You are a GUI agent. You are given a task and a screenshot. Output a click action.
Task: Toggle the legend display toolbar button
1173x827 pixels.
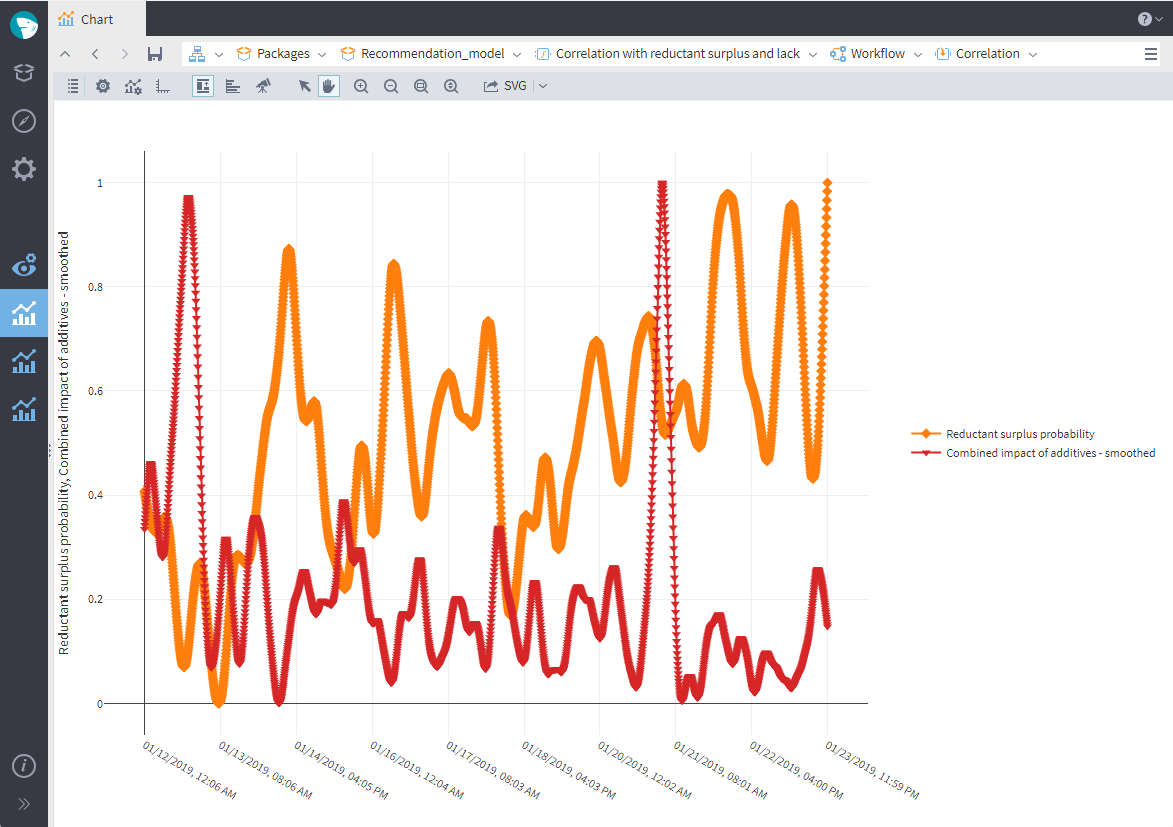[x=202, y=86]
